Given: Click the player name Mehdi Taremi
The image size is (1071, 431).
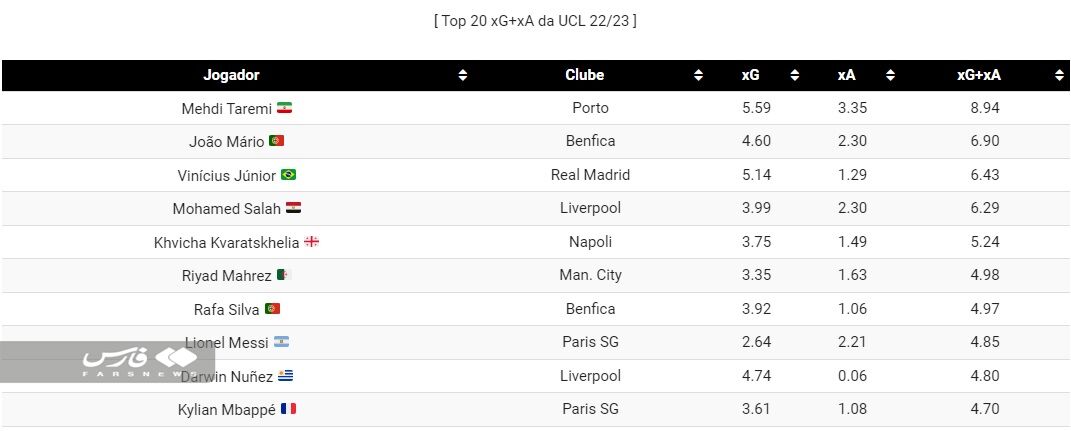Looking at the screenshot, I should pyautogui.click(x=226, y=108).
